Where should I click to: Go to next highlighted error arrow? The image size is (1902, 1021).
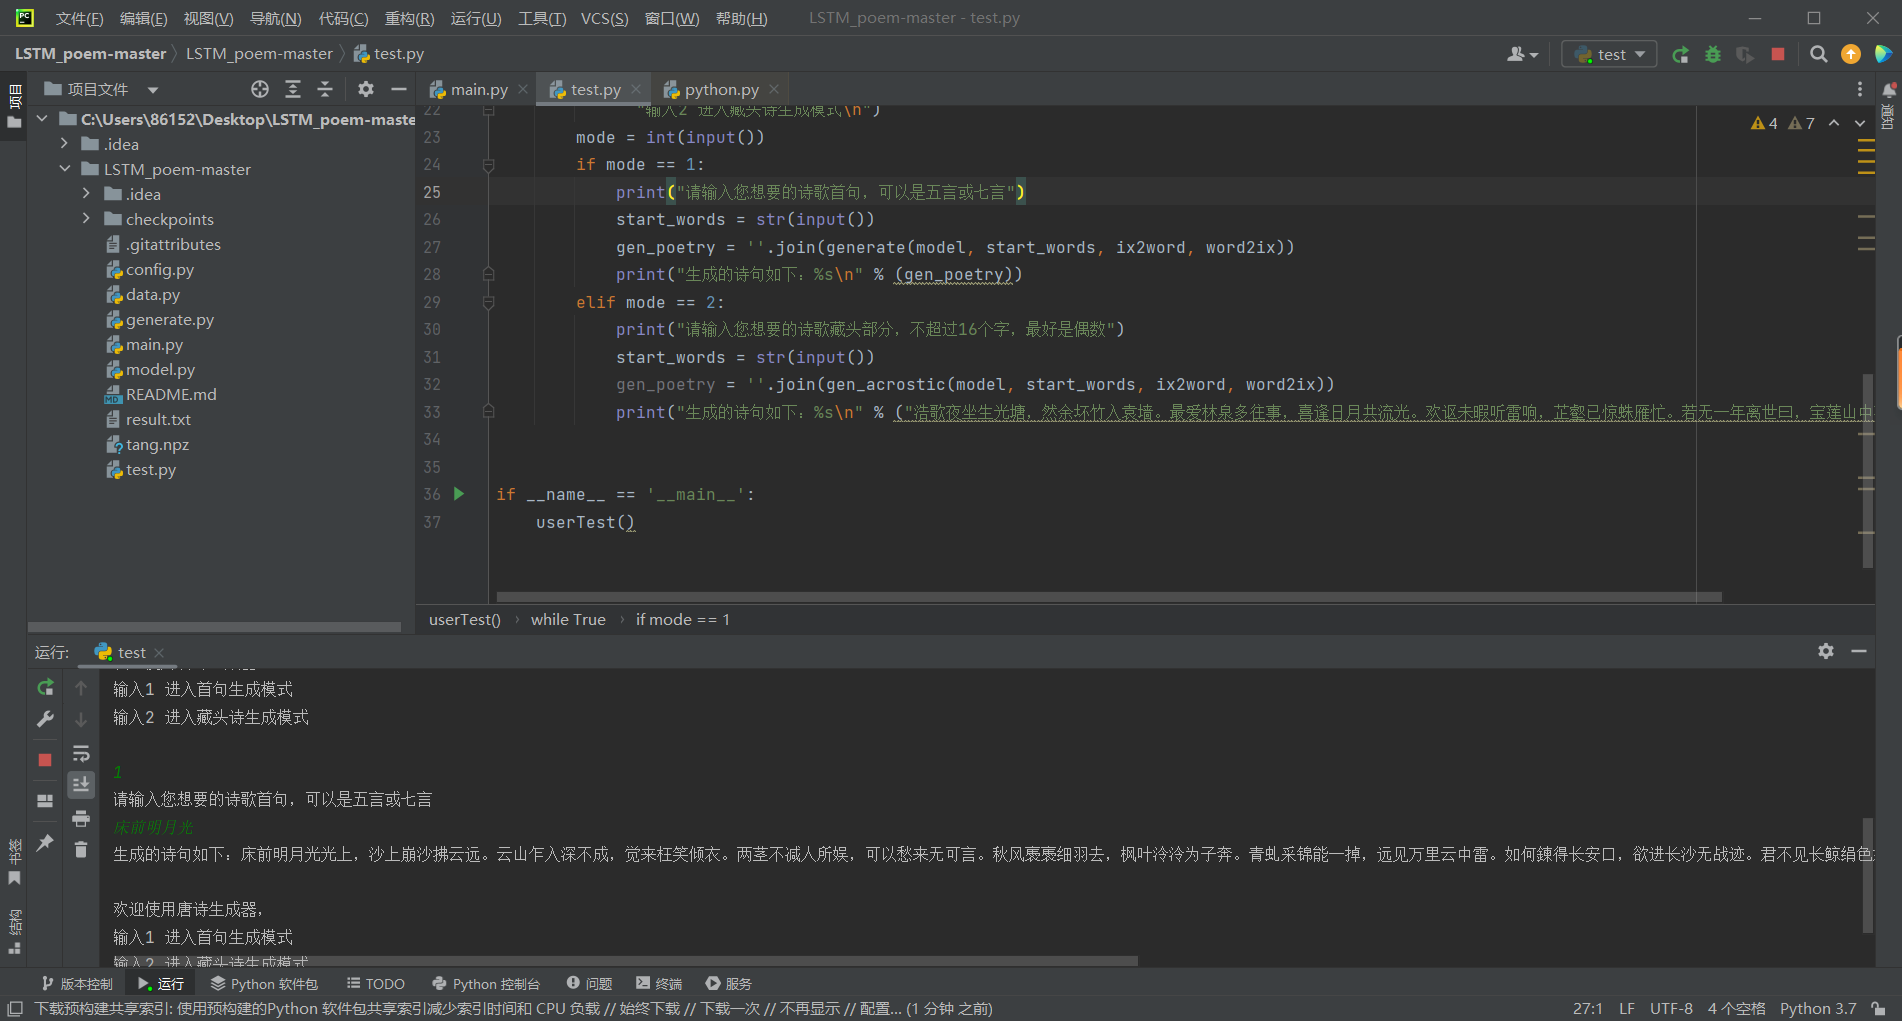pyautogui.click(x=1860, y=123)
